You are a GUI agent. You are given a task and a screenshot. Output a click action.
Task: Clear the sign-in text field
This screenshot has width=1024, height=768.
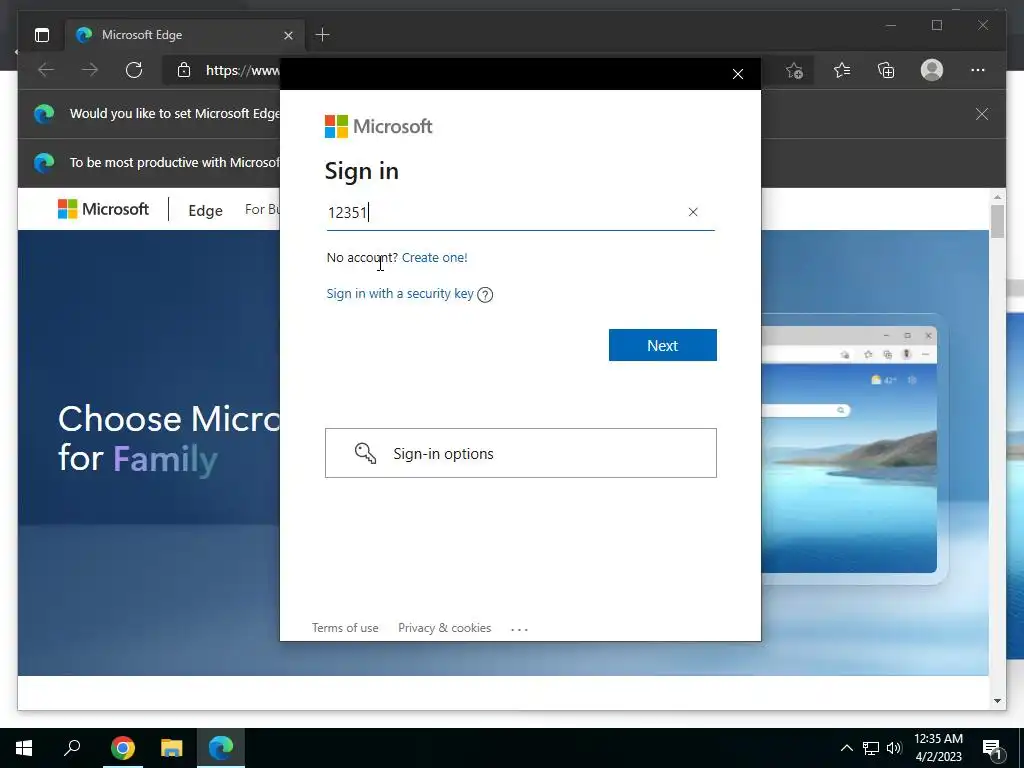693,212
